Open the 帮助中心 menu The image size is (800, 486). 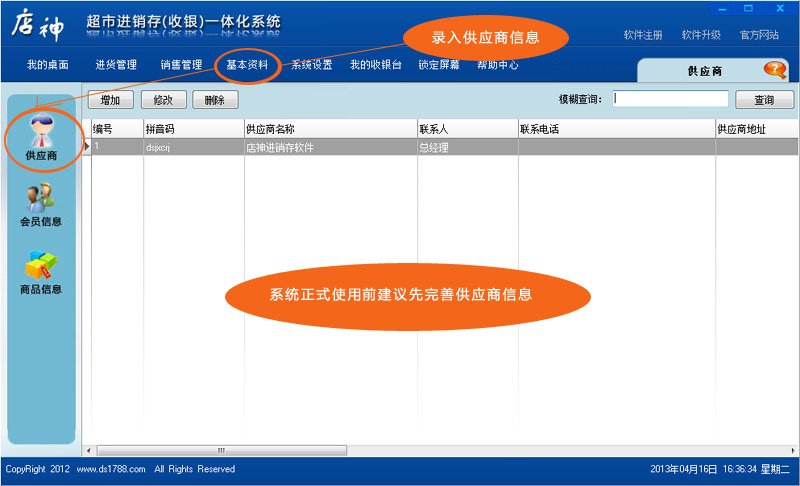498,65
